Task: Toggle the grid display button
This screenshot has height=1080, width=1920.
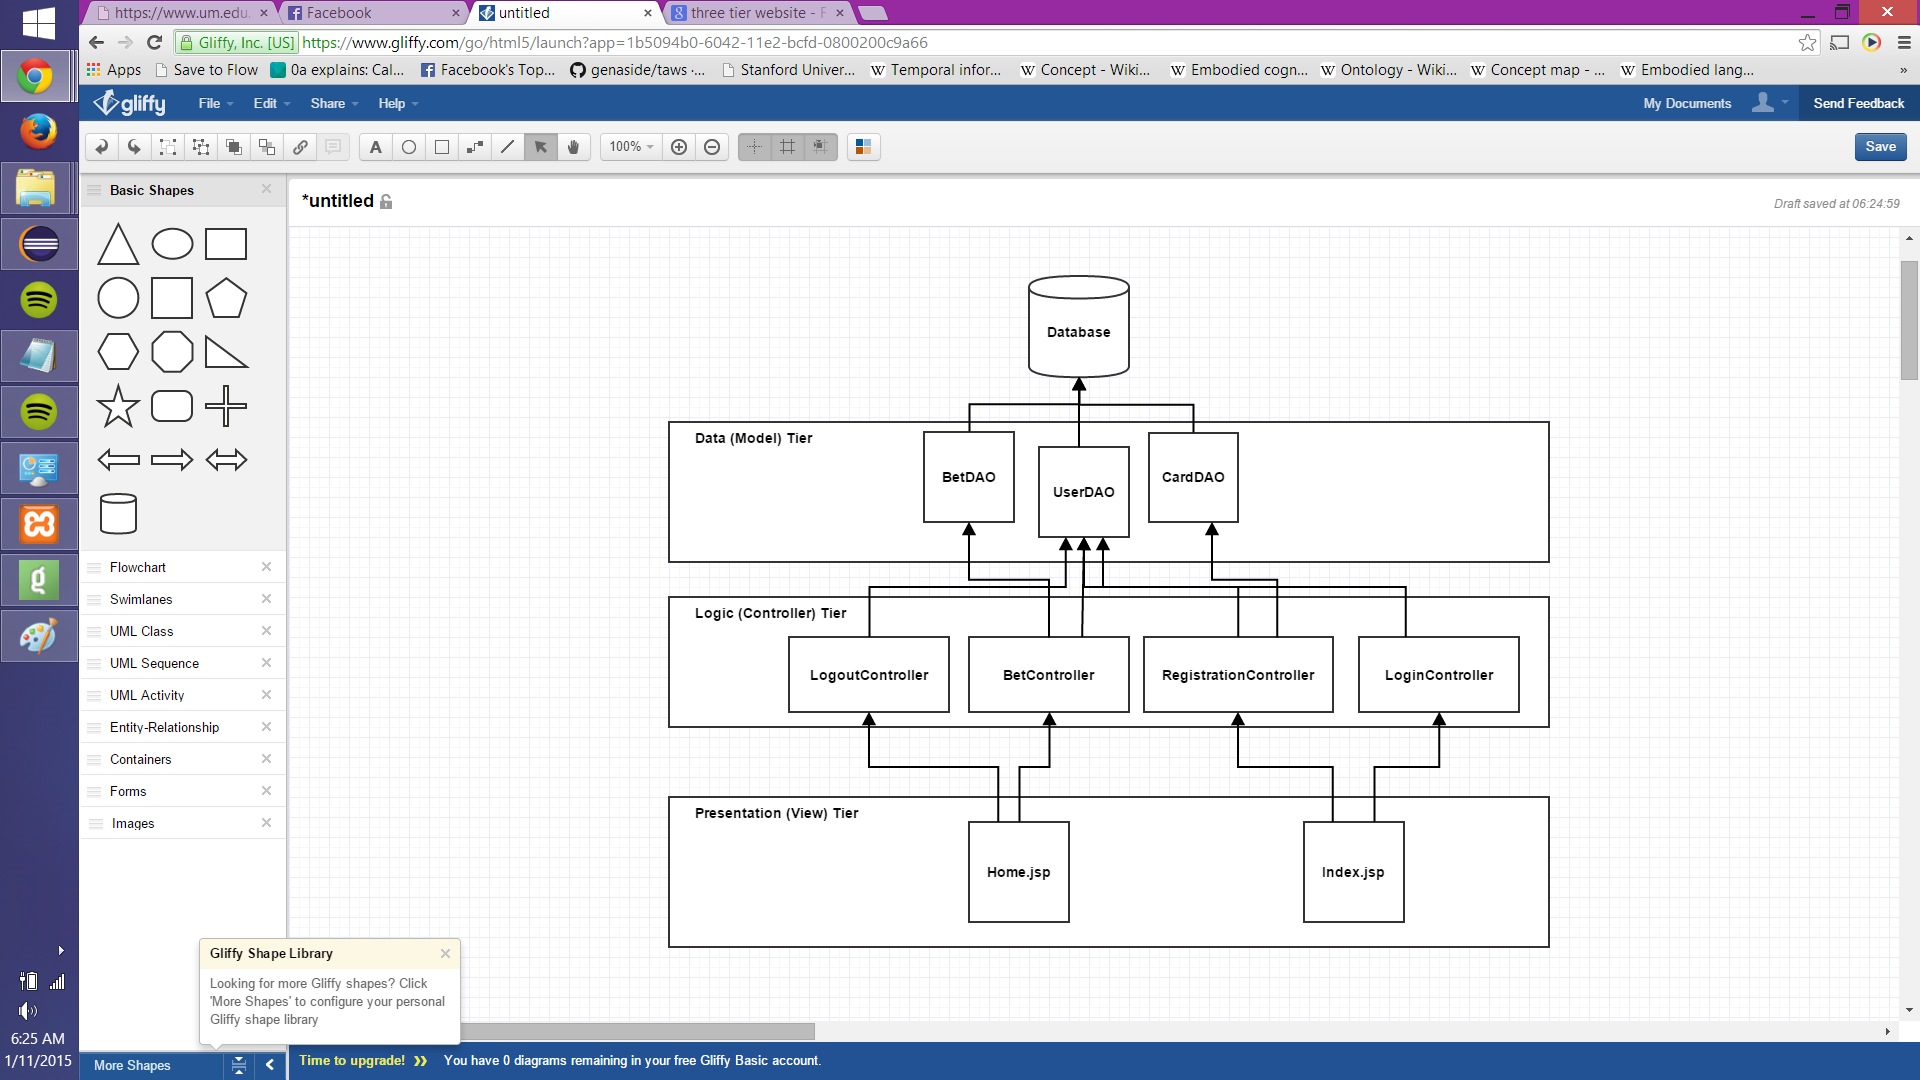Action: pos(788,147)
